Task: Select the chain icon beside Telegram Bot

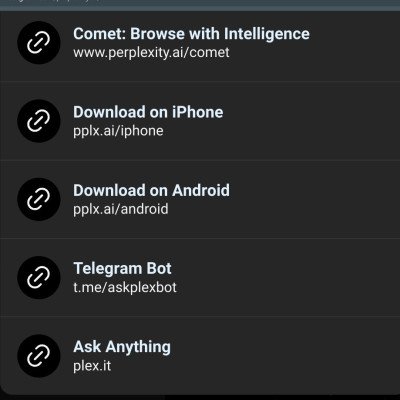Action: [39, 277]
